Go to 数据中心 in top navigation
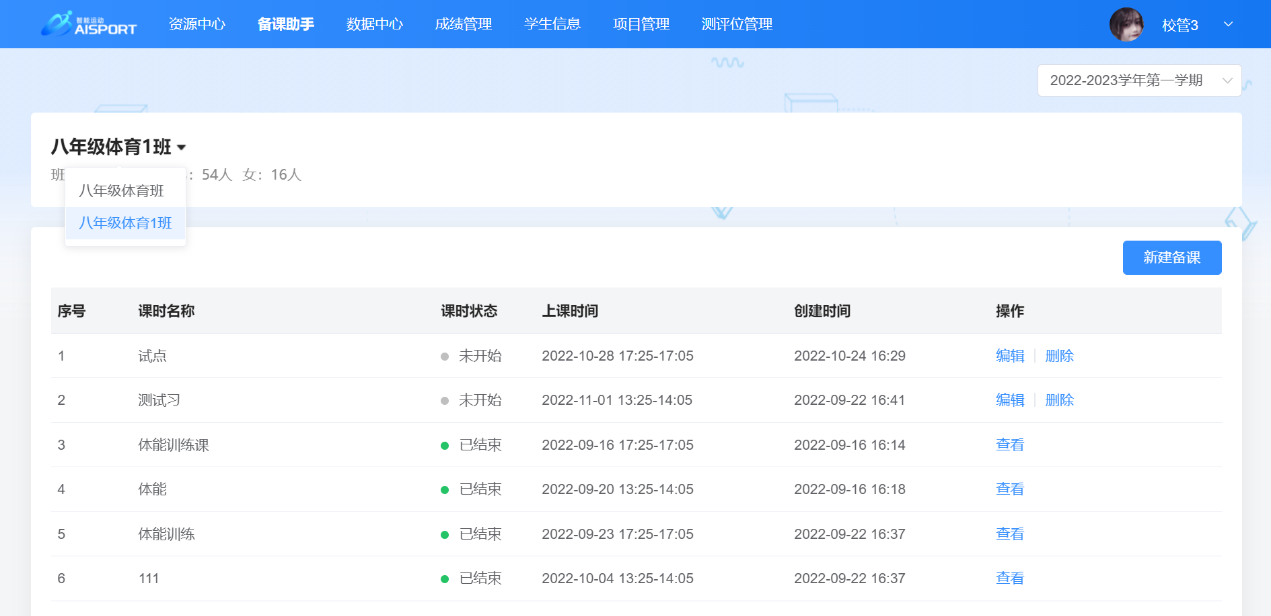1271x616 pixels. (374, 24)
